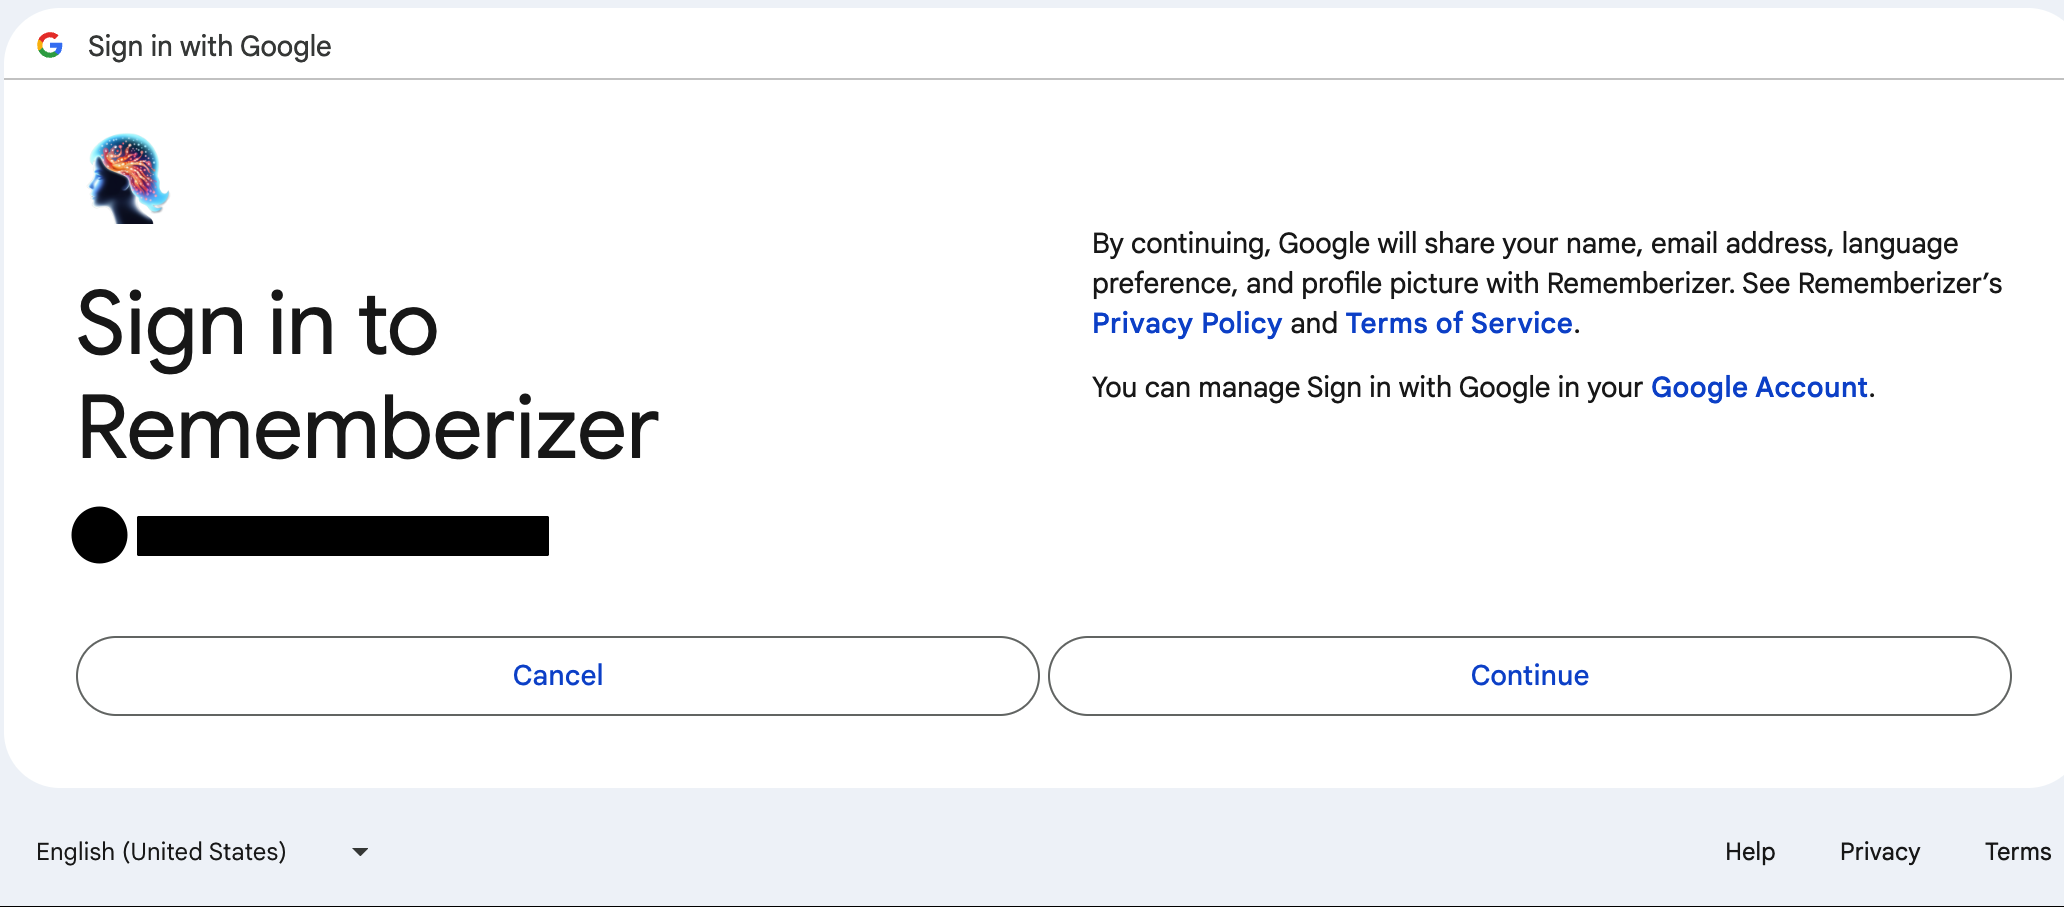Select the redacted account email entry
Screen dimensions: 2064x907
(x=345, y=535)
